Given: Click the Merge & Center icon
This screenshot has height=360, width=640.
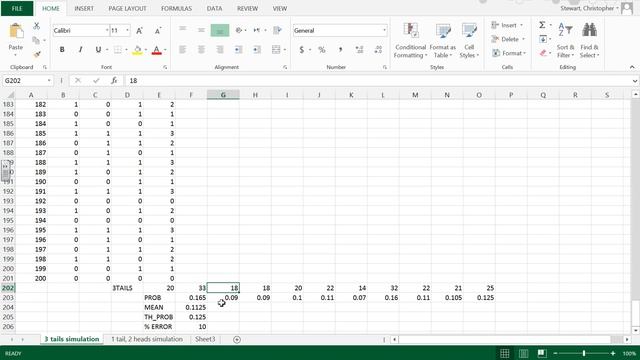Looking at the screenshot, I should coord(276,50).
